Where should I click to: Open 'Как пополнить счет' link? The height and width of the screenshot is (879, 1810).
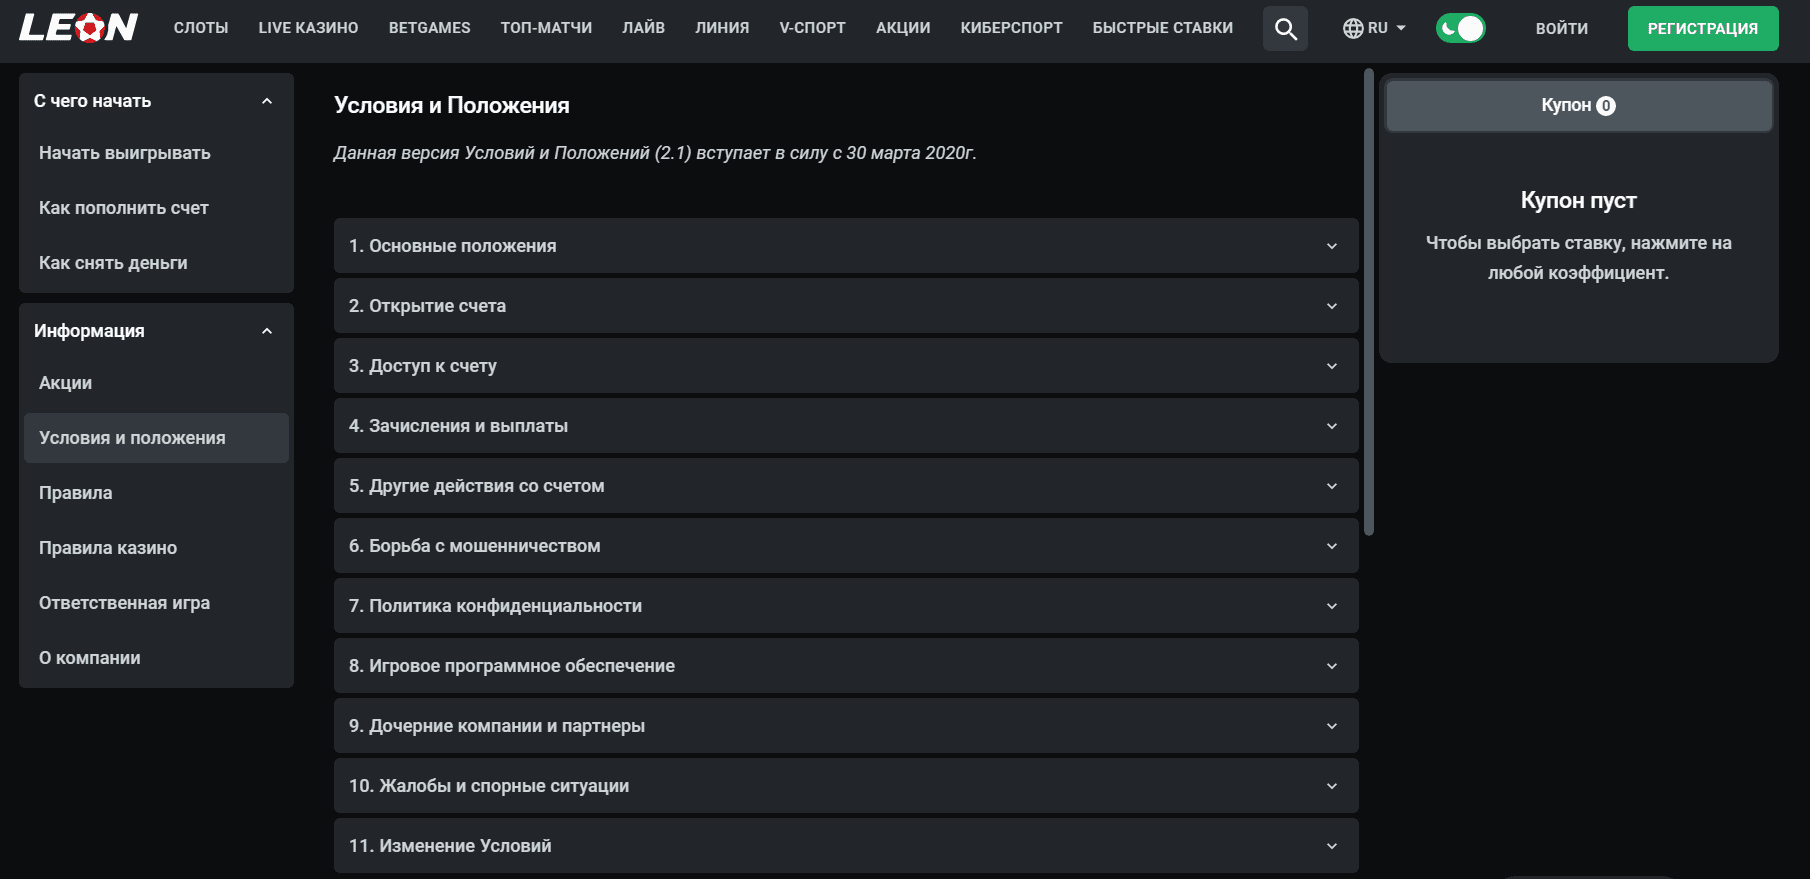tap(156, 208)
